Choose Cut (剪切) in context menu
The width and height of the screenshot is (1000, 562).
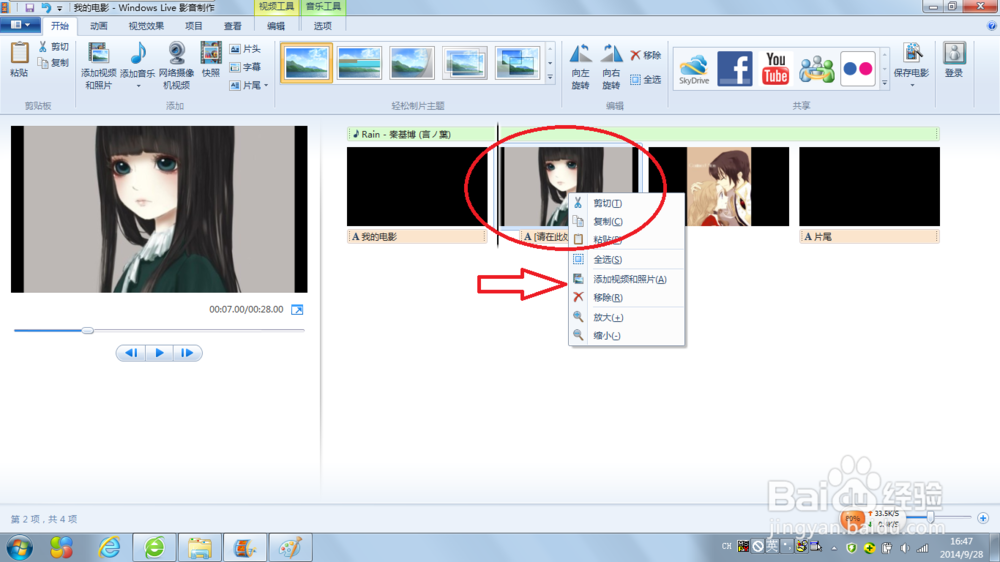627,203
